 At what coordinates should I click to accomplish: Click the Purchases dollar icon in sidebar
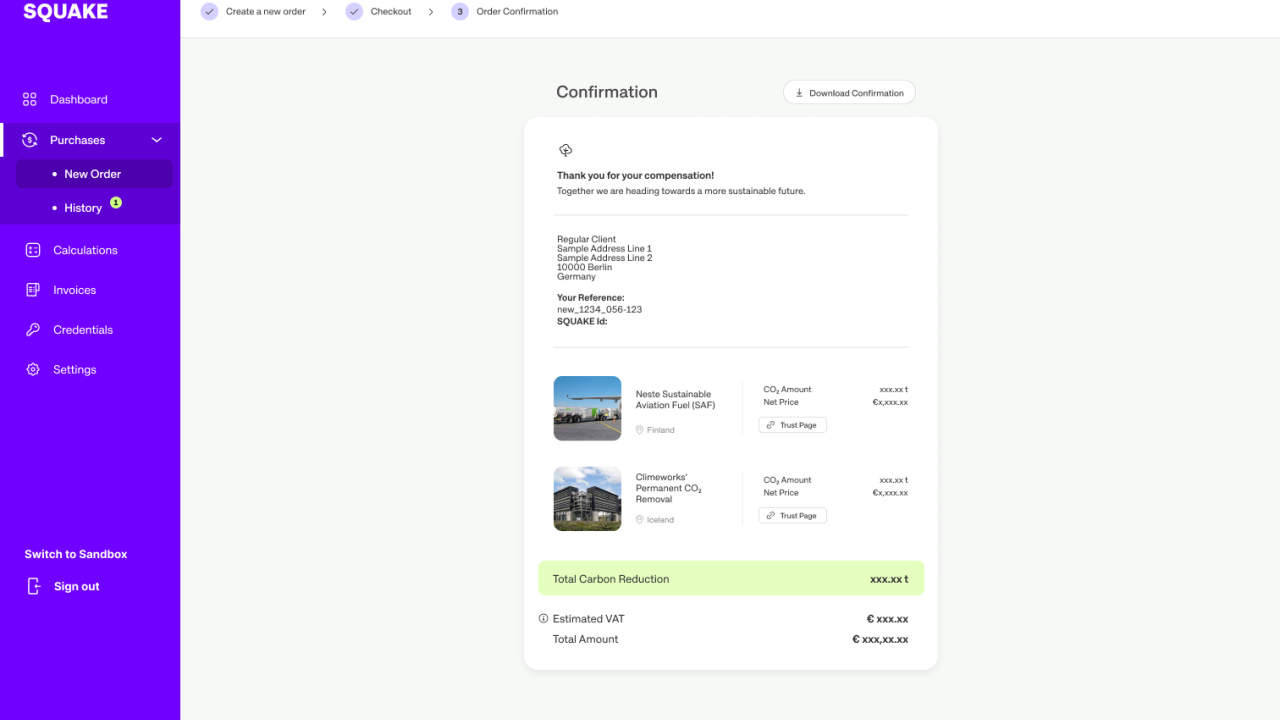click(30, 140)
